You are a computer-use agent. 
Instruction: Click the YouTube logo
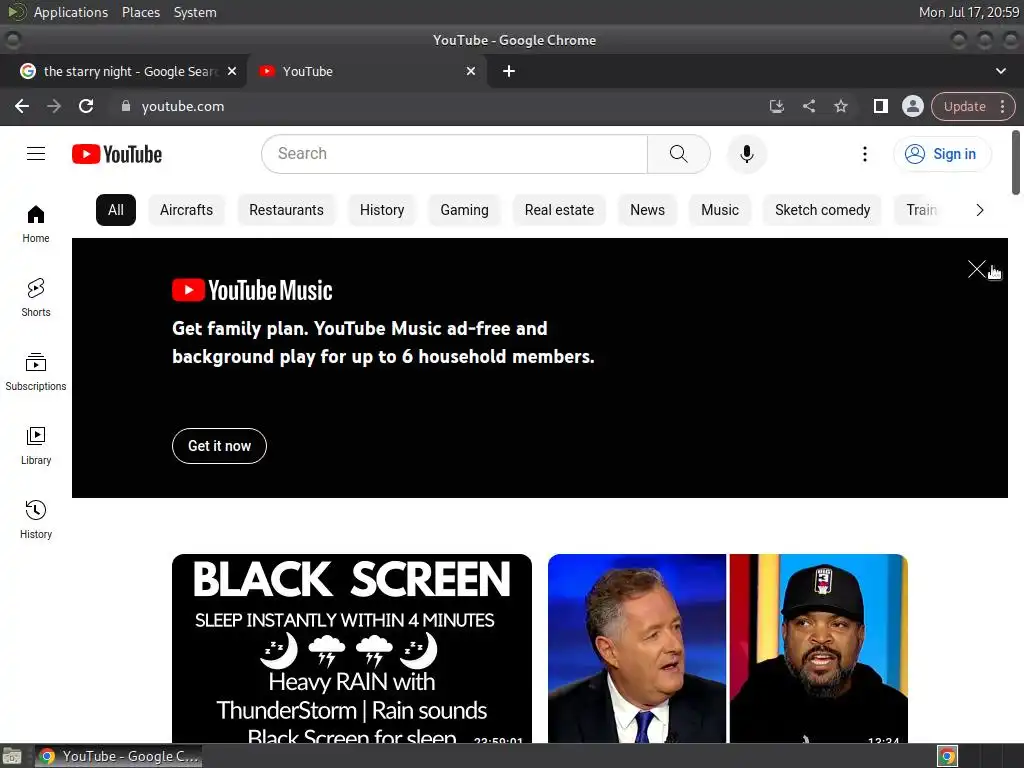[x=117, y=154]
